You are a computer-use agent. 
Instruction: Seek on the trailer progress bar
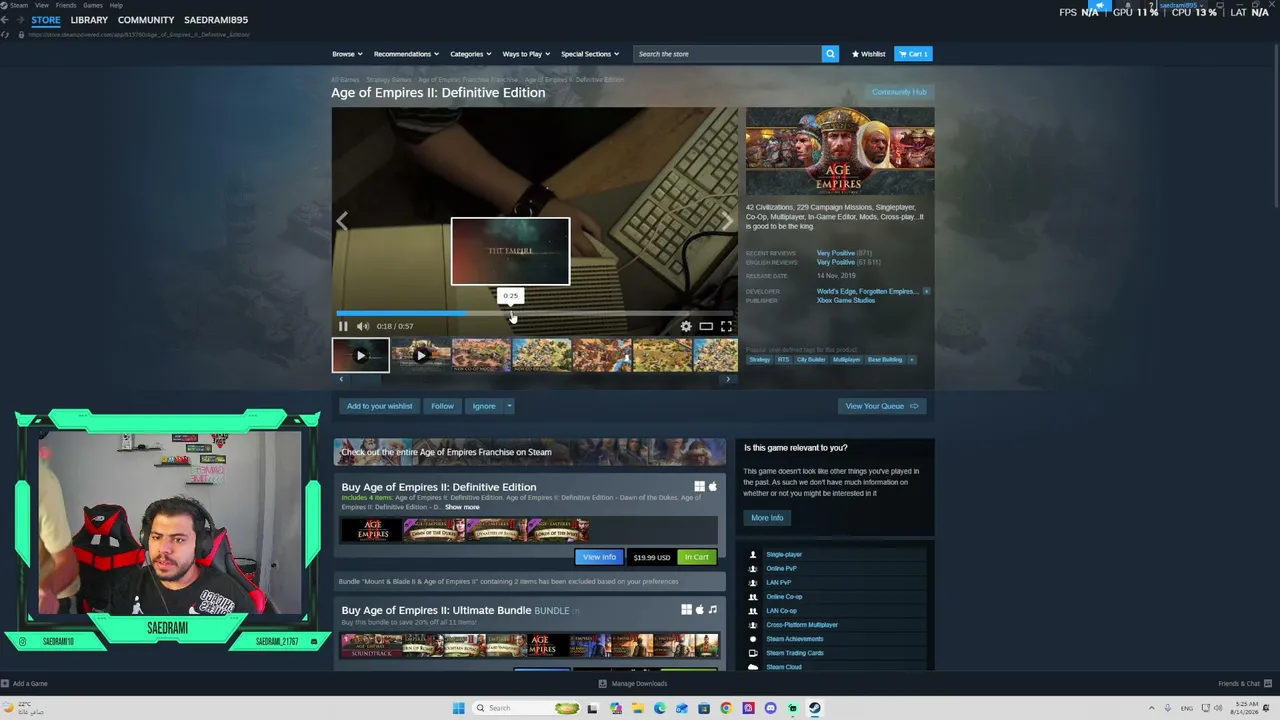click(535, 313)
